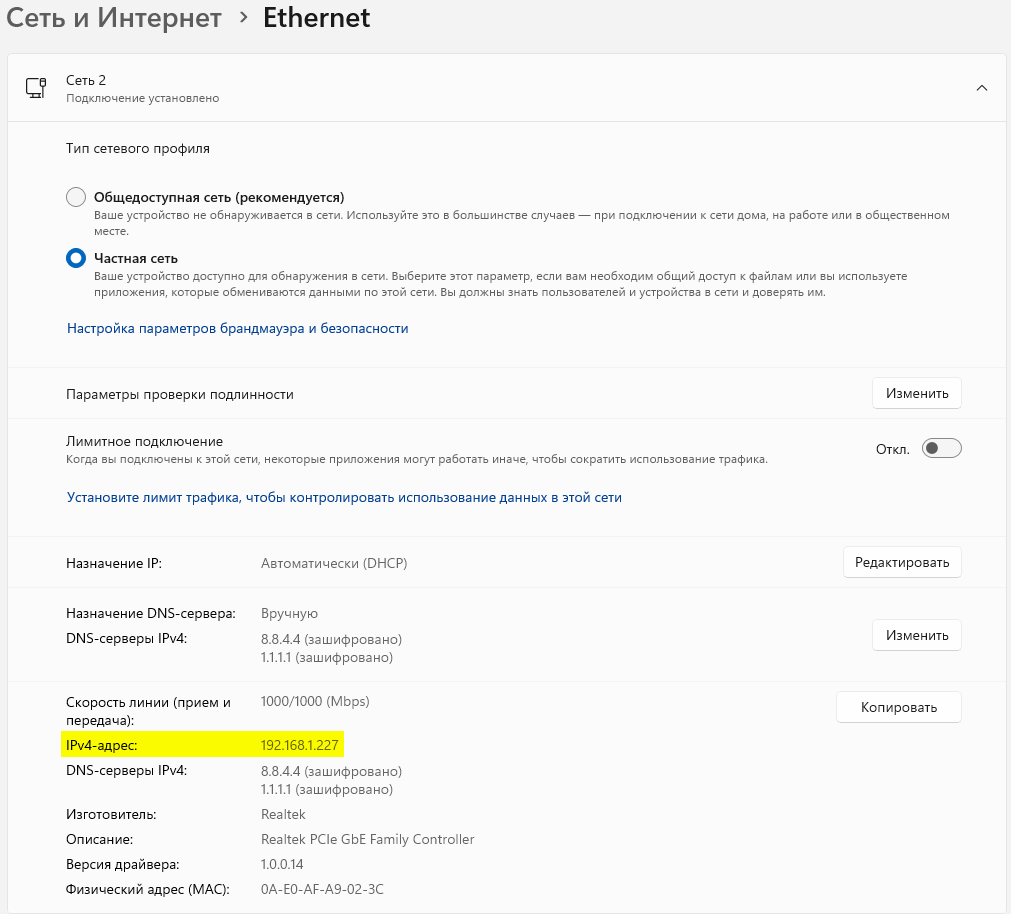Click Редактировать for Назначение IP
Image resolution: width=1011 pixels, height=914 pixels.
coord(902,562)
